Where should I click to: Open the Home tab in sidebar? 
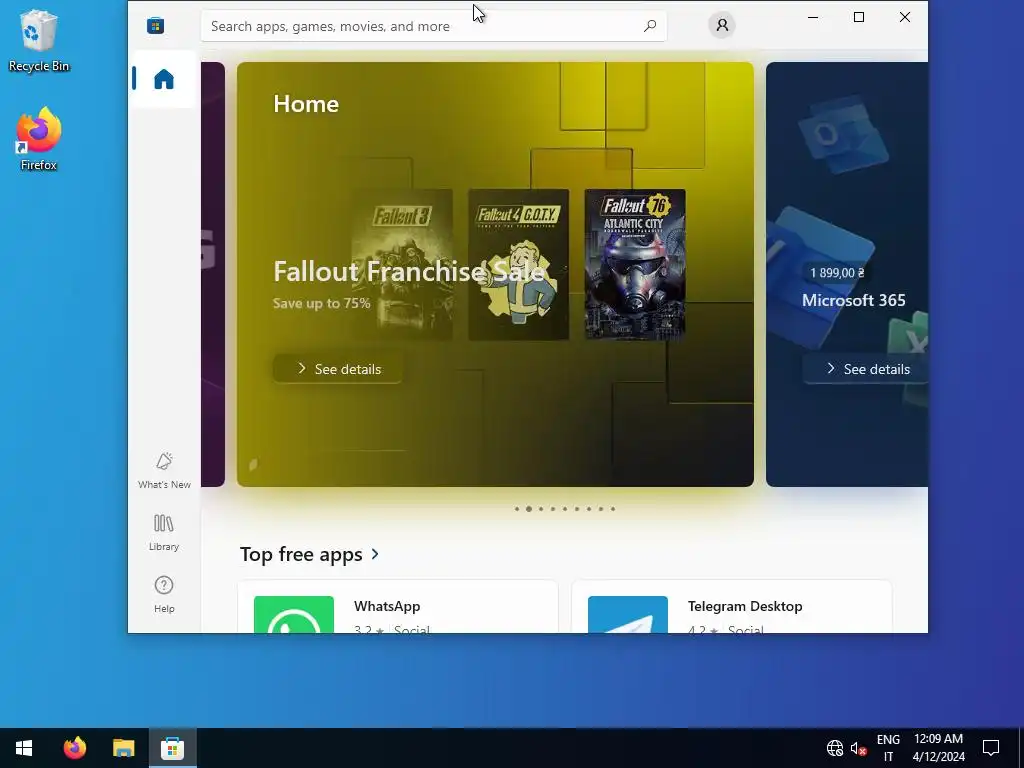163,79
